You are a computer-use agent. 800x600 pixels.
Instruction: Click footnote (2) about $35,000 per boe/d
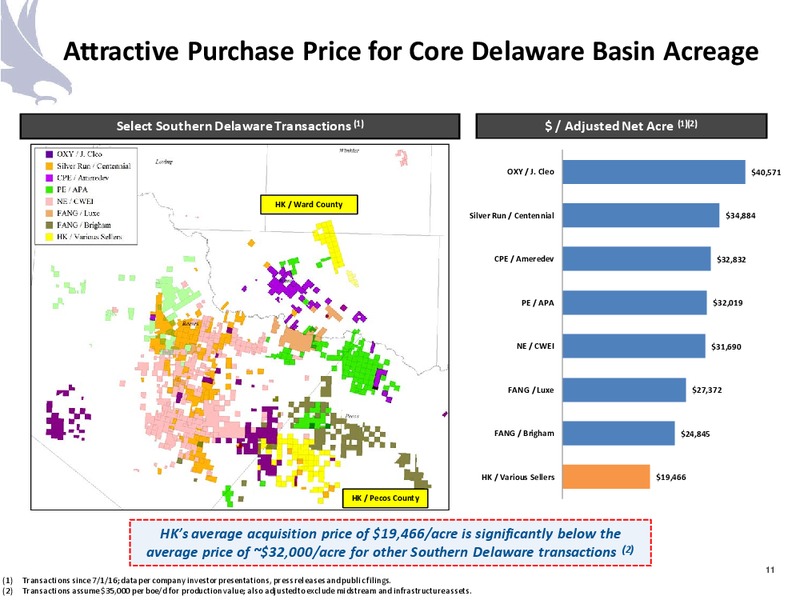coord(237,591)
